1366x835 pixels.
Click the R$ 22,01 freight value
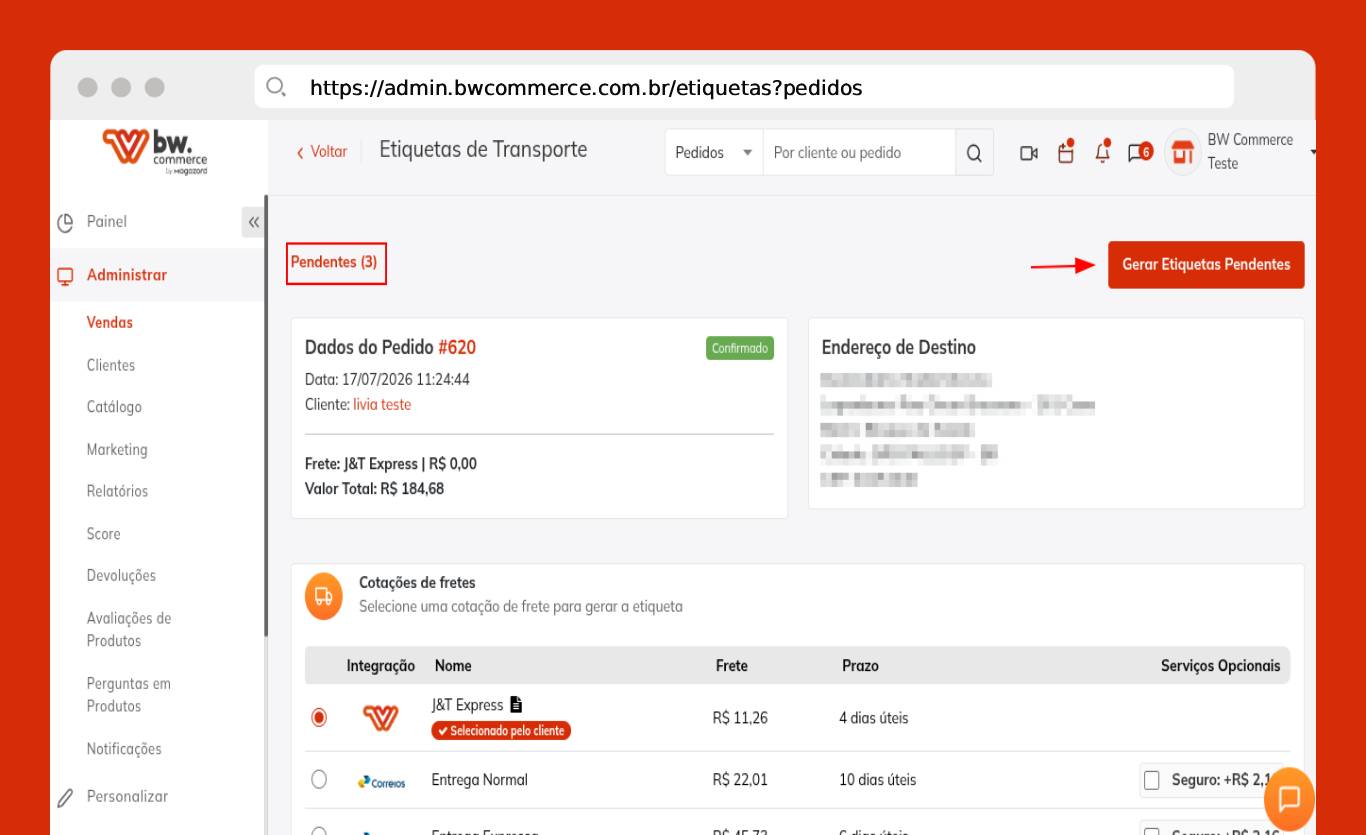click(x=740, y=780)
